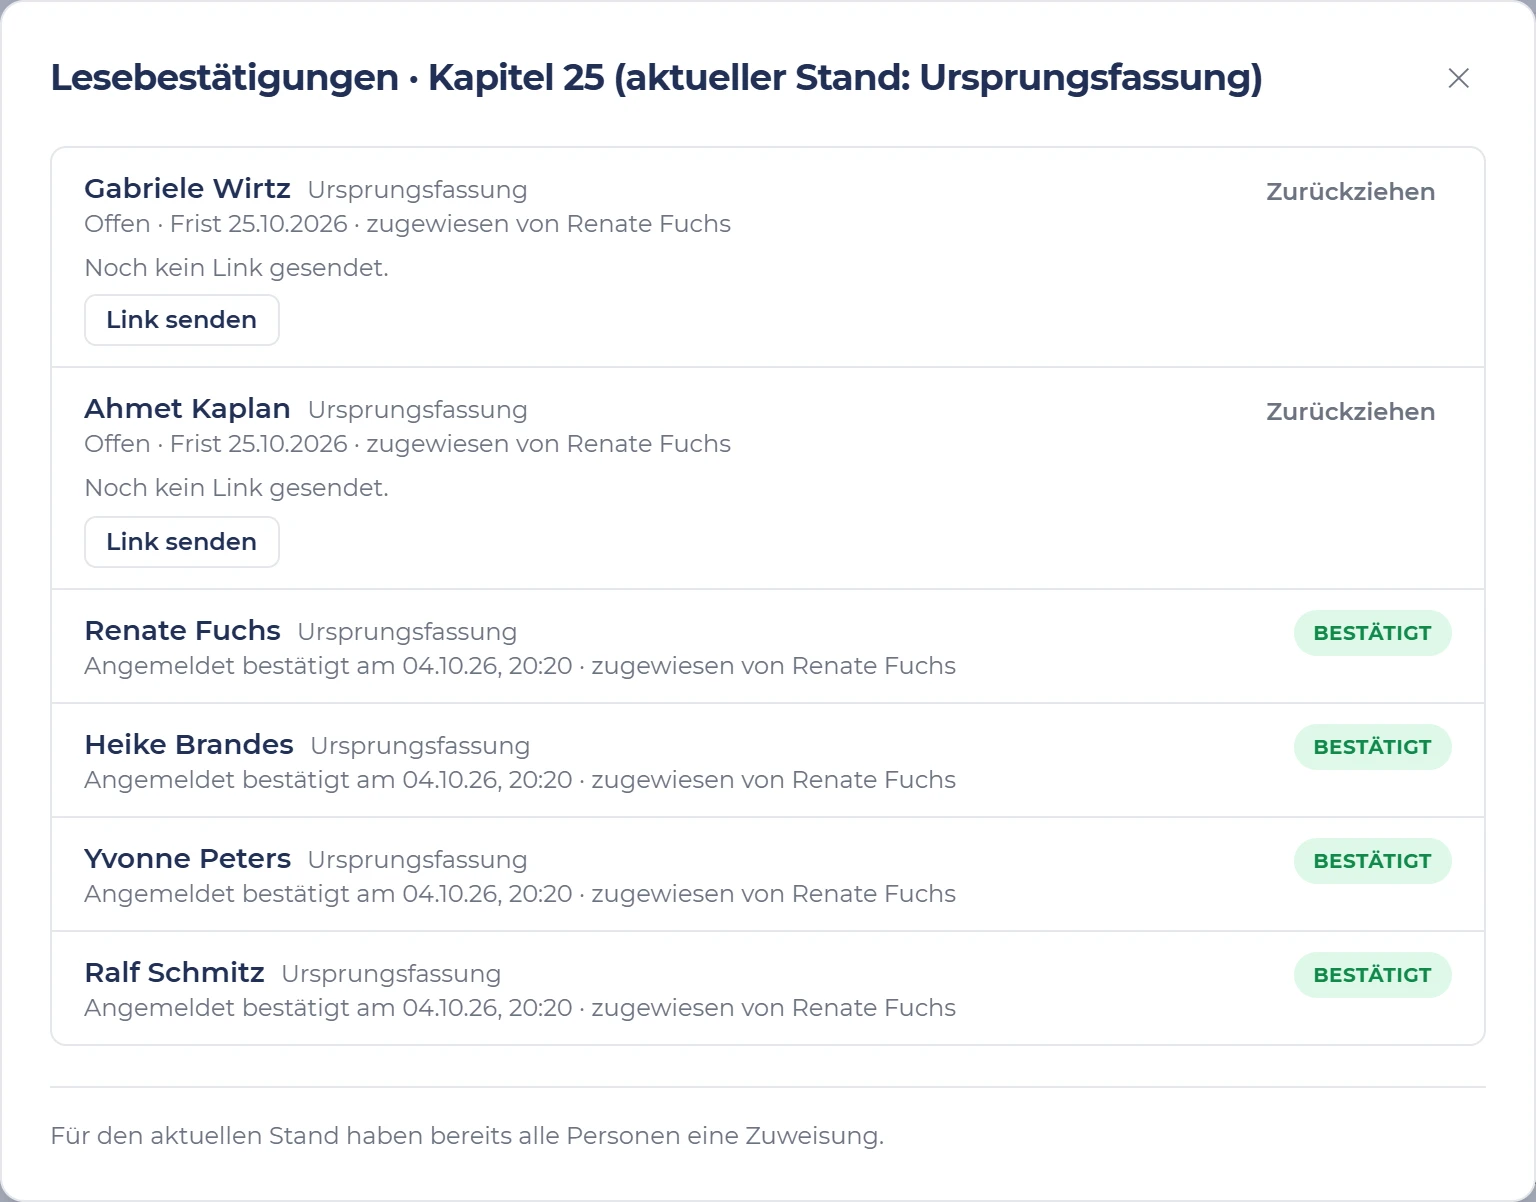Viewport: 1536px width, 1202px height.
Task: Send link to Gabriele Wirtz
Action: tap(181, 320)
